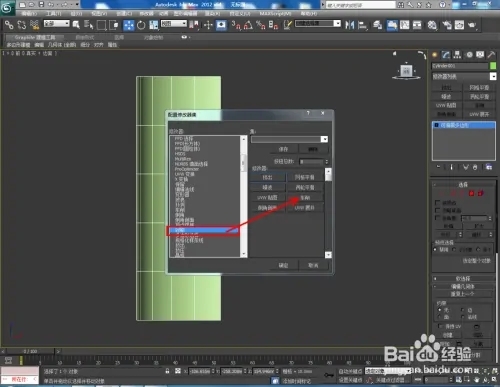Image resolution: width=500 pixels, height=387 pixels.
Task: Activate the Select and Move tool
Action: (x=129, y=25)
